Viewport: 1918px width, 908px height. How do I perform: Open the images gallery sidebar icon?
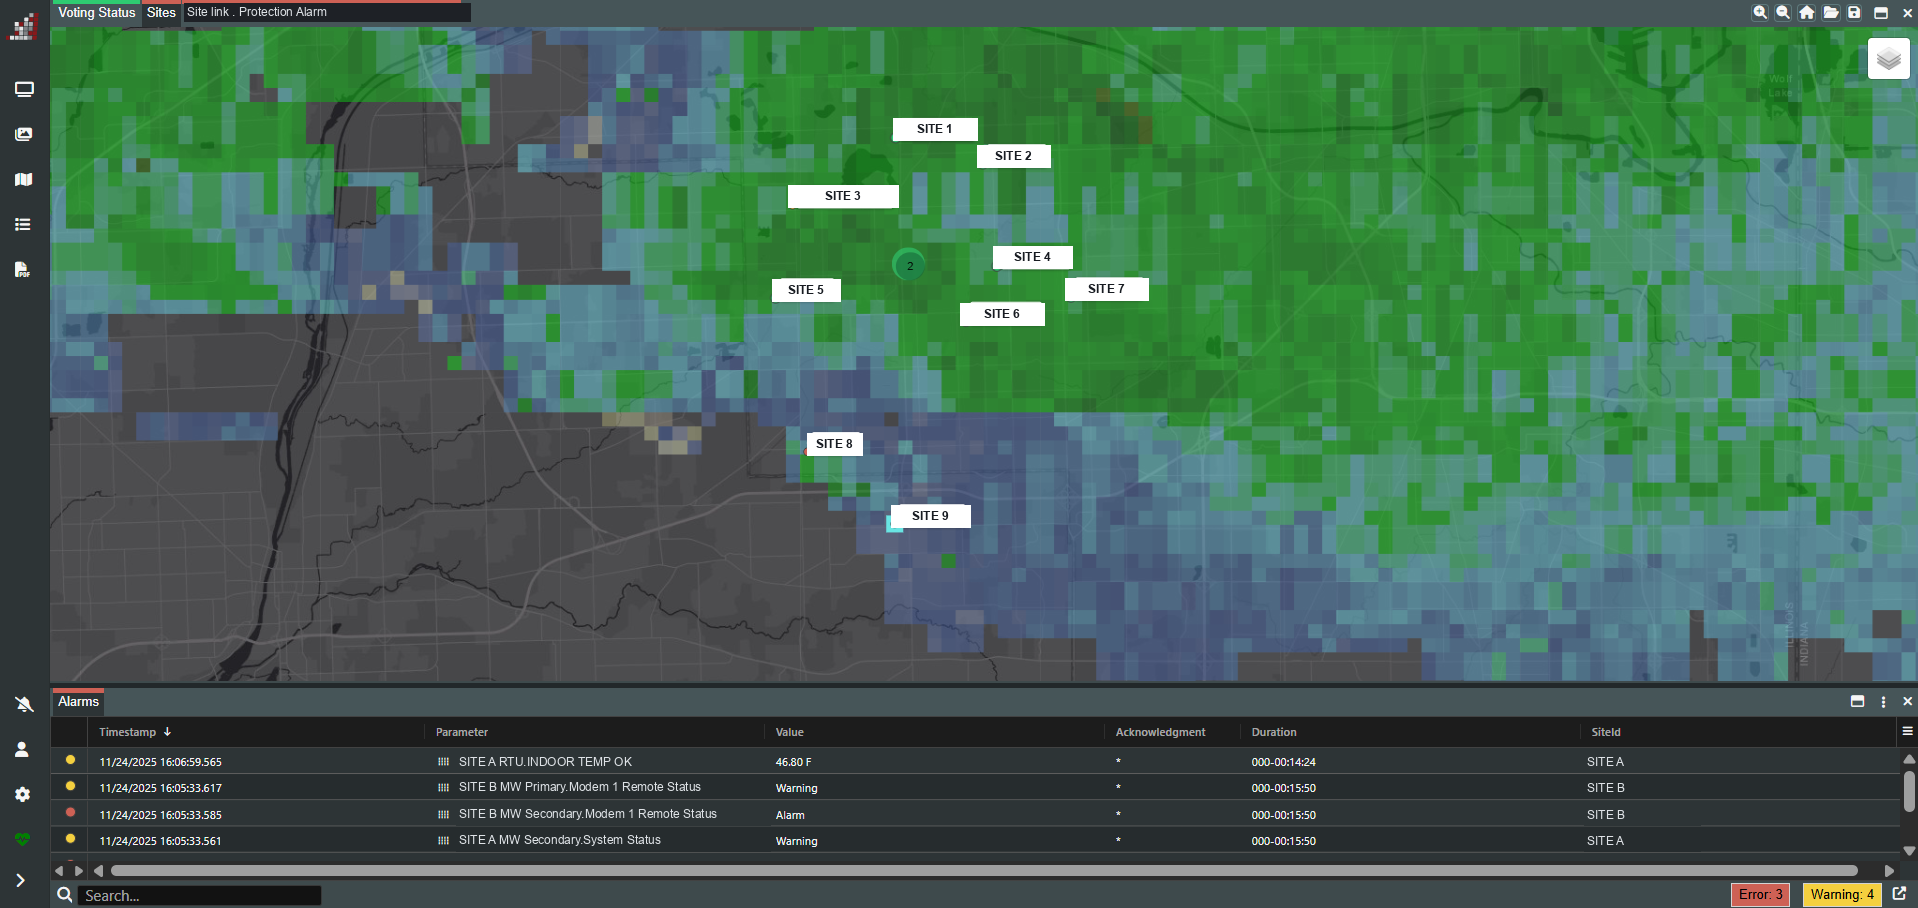point(24,134)
